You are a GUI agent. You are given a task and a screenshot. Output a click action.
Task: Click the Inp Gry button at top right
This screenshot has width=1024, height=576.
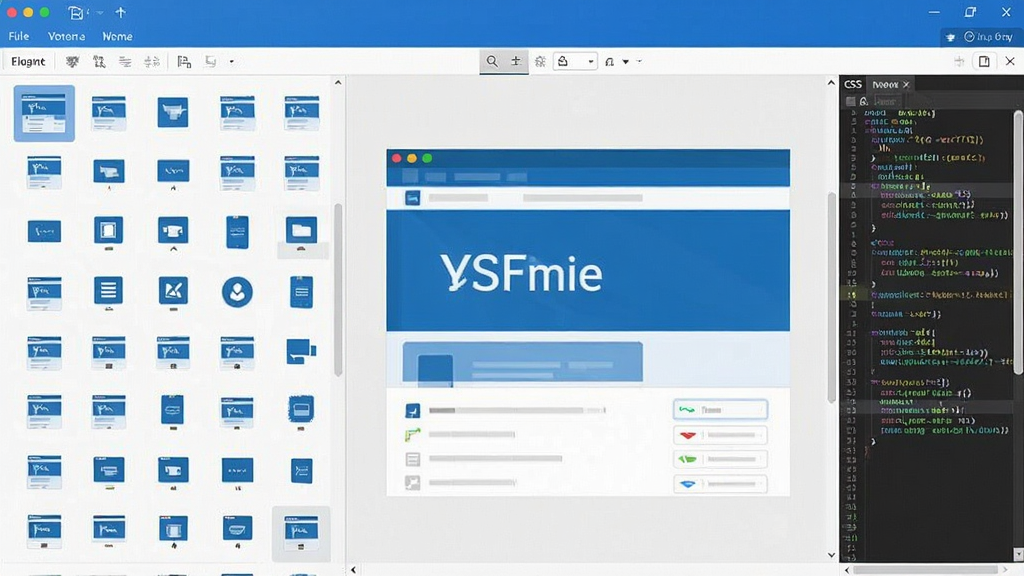(x=987, y=37)
